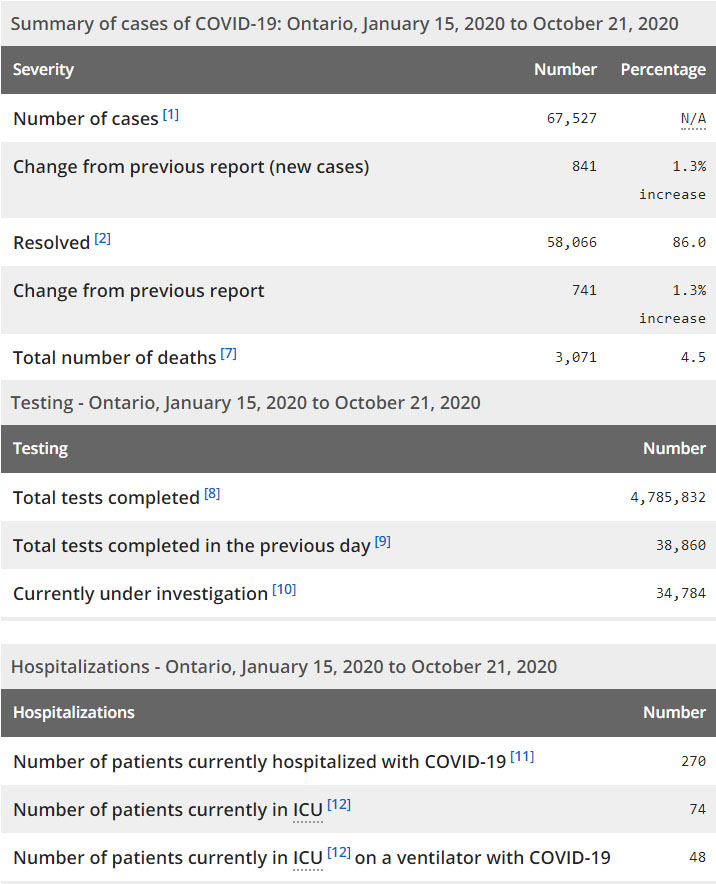This screenshot has width=716, height=884.
Task: Click the 3,071 deaths count
Action: coord(575,357)
